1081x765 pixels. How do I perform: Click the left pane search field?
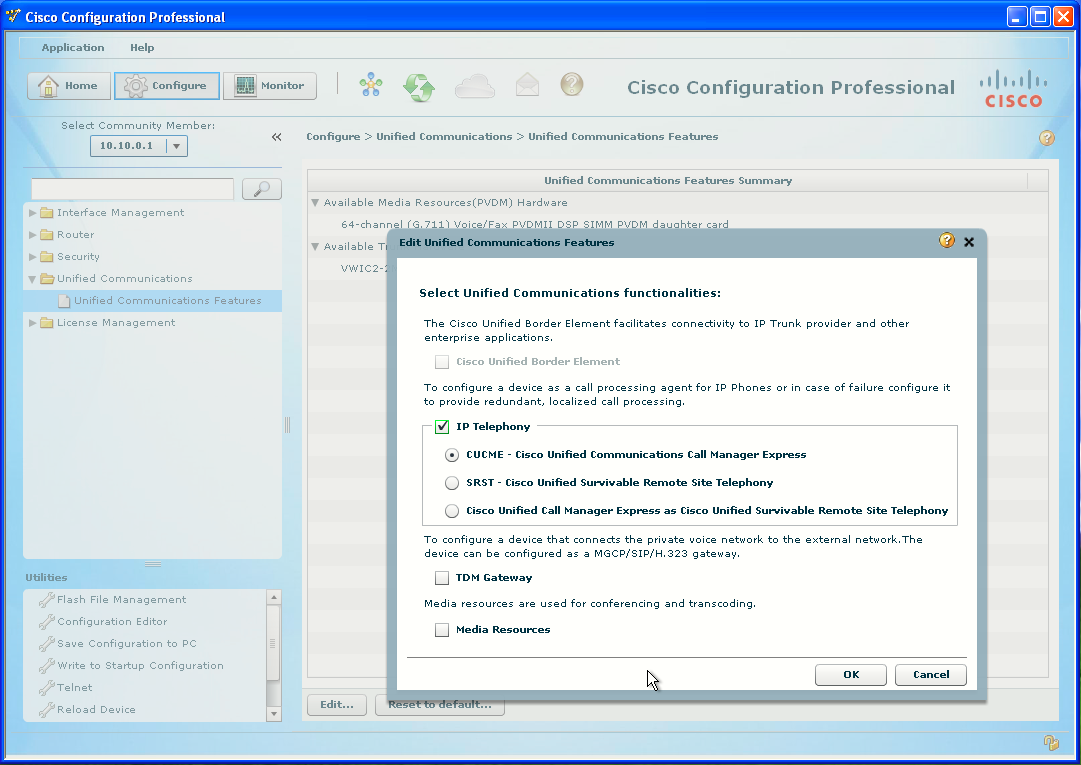click(132, 189)
